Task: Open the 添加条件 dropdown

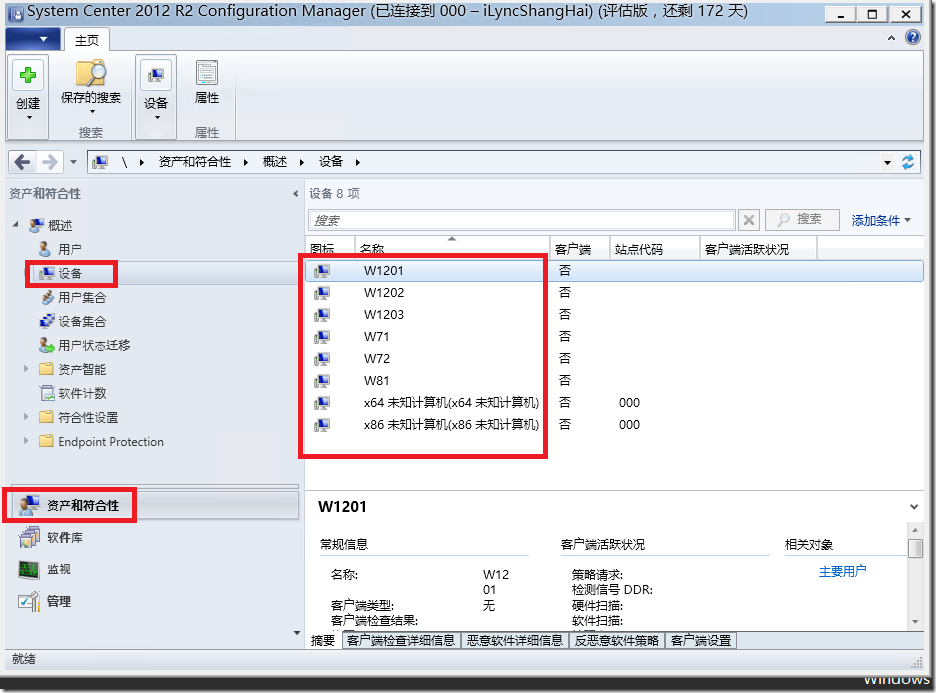Action: pos(880,220)
